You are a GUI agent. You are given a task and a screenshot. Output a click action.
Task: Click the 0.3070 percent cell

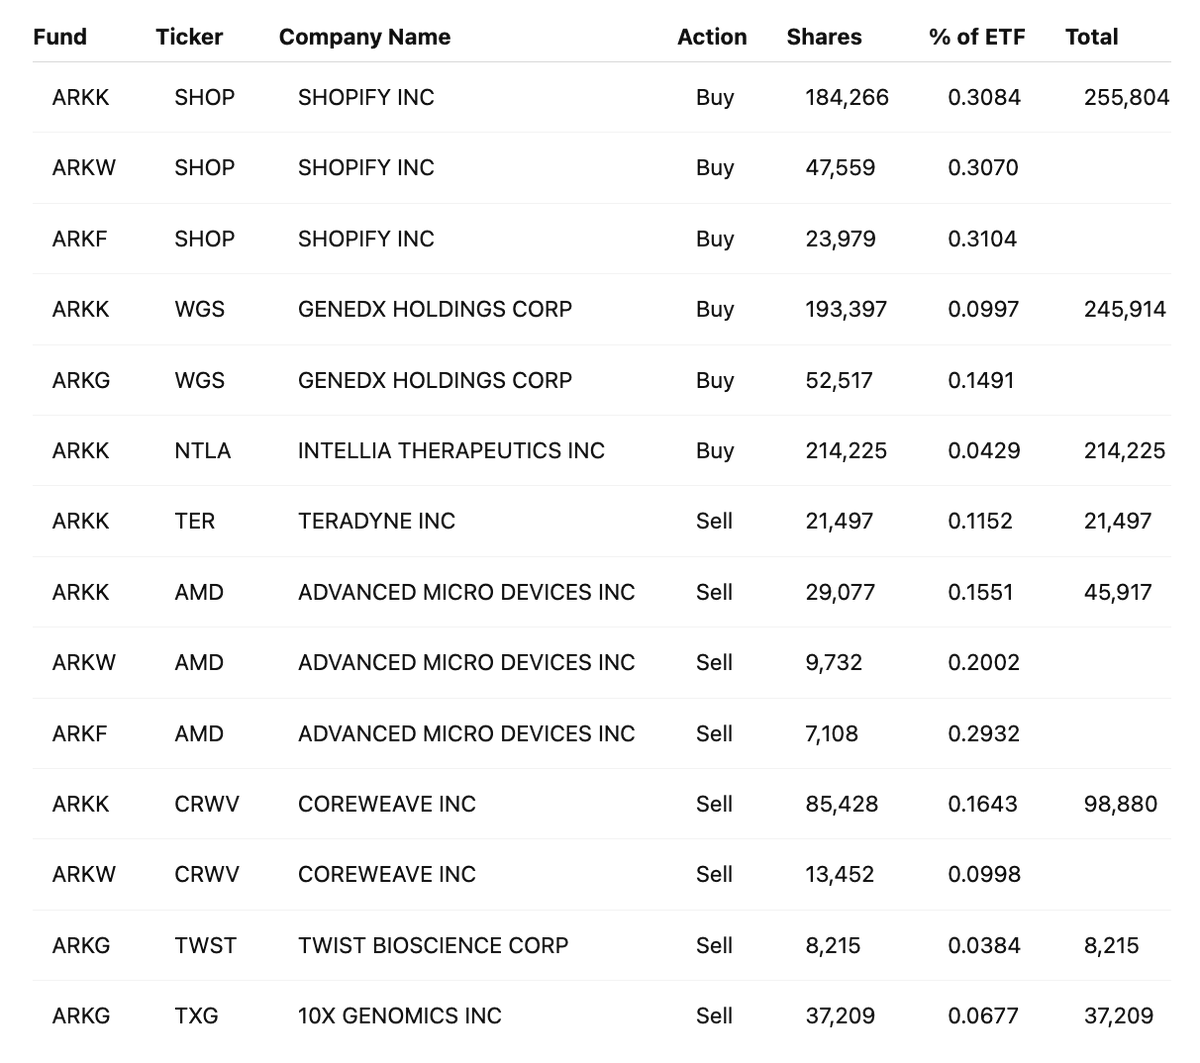pos(983,167)
